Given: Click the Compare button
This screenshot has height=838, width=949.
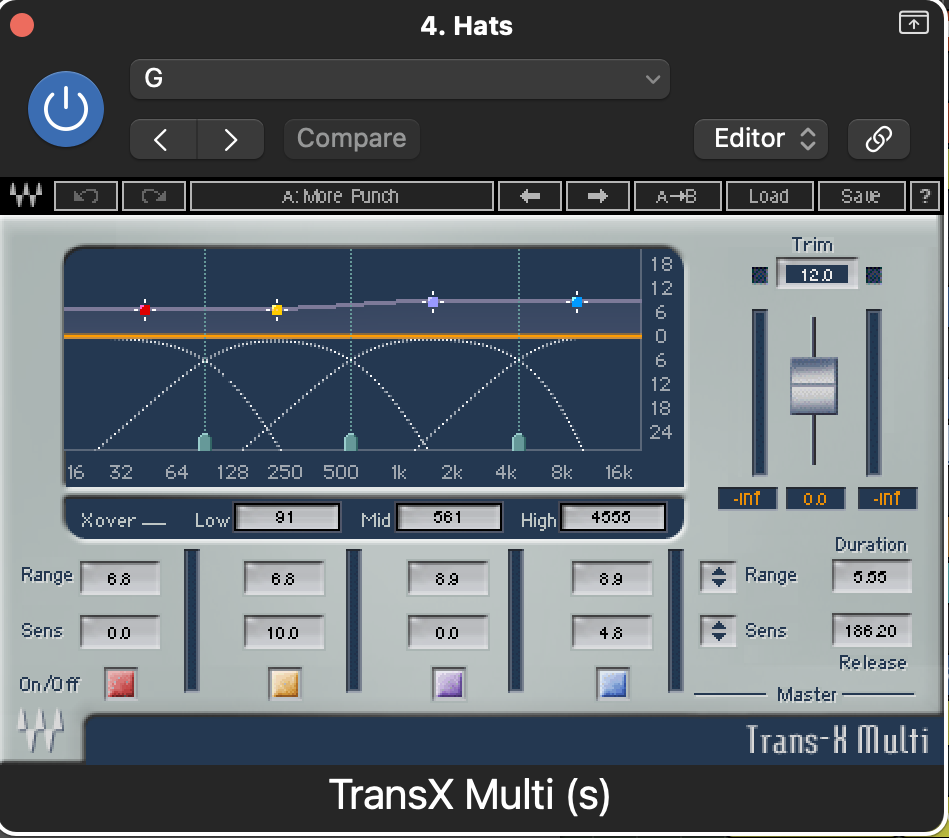Looking at the screenshot, I should [351, 139].
